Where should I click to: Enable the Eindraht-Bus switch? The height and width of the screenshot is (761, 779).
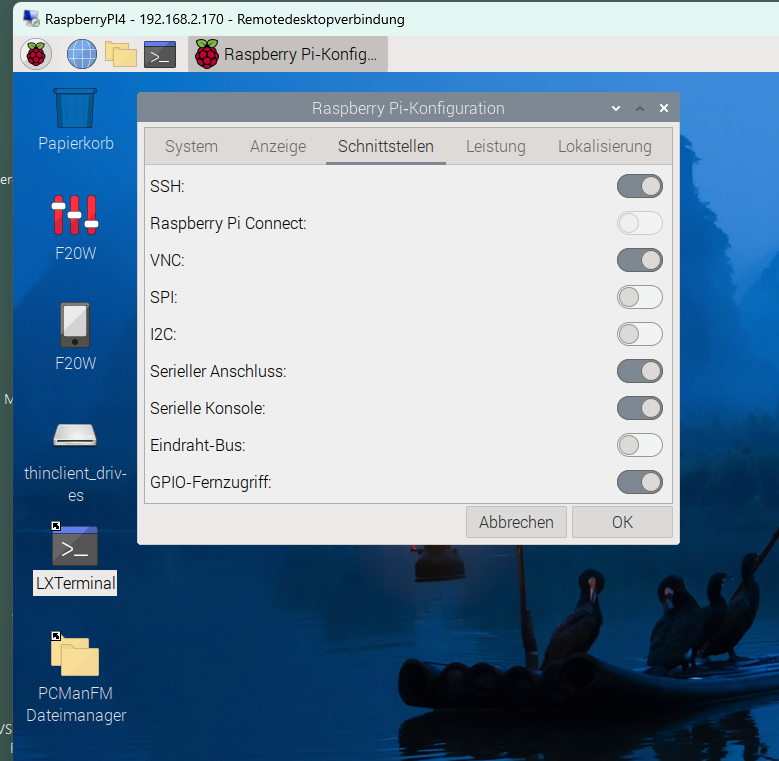[639, 445]
